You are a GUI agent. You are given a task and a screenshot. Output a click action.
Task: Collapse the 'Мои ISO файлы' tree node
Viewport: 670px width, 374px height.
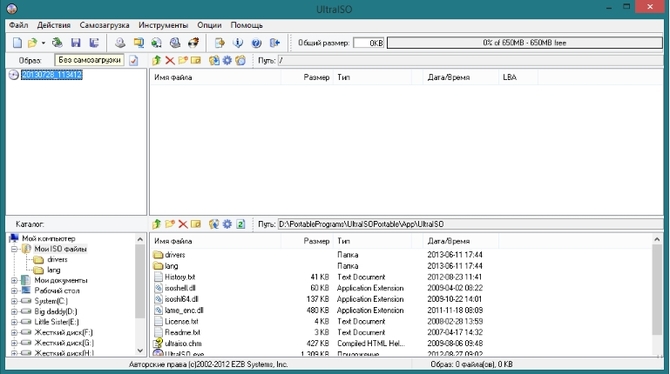(14, 249)
